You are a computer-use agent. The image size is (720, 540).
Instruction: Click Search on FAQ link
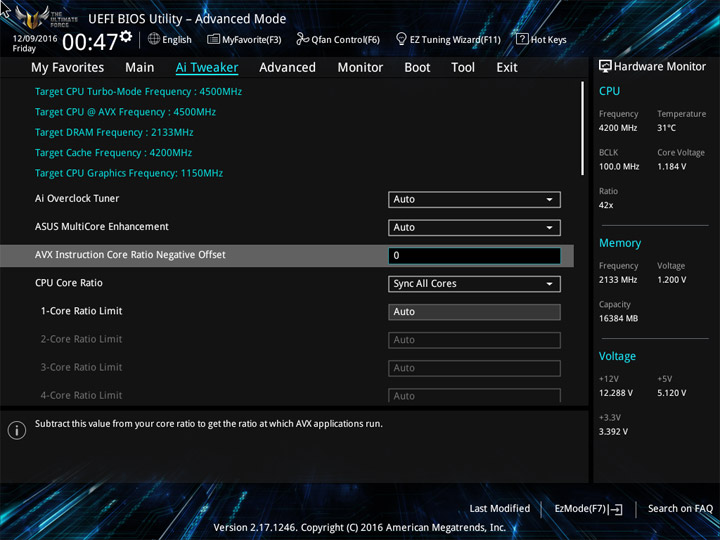(x=681, y=509)
